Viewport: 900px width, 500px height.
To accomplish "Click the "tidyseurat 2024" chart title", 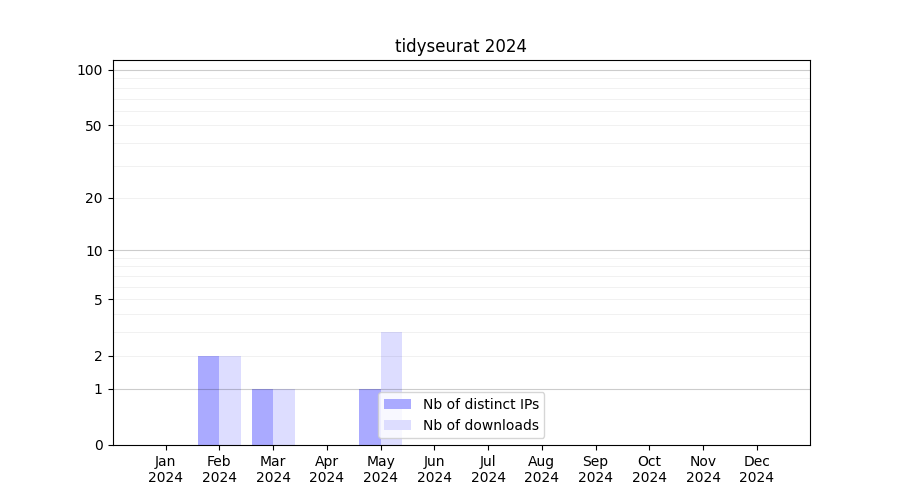I will point(460,46).
